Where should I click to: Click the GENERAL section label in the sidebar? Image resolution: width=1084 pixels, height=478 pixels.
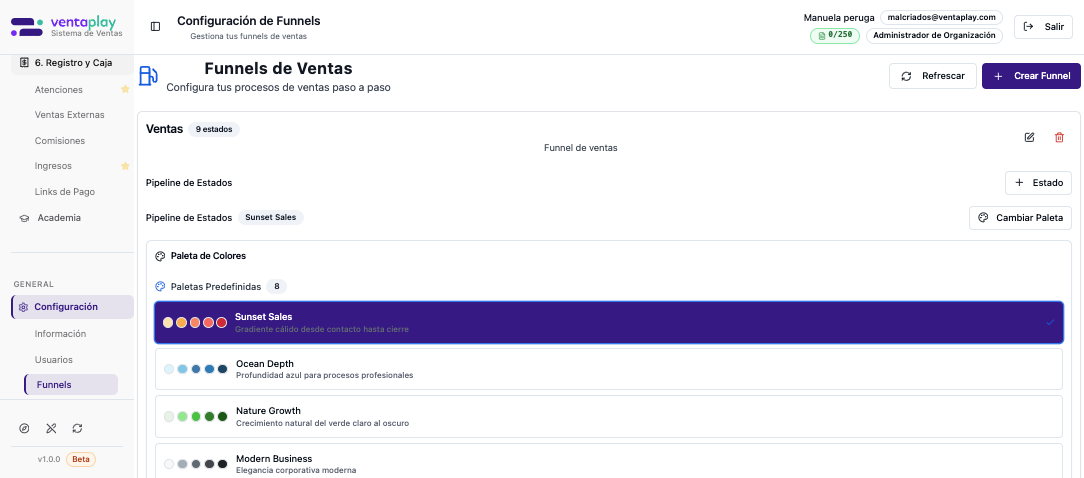[34, 284]
